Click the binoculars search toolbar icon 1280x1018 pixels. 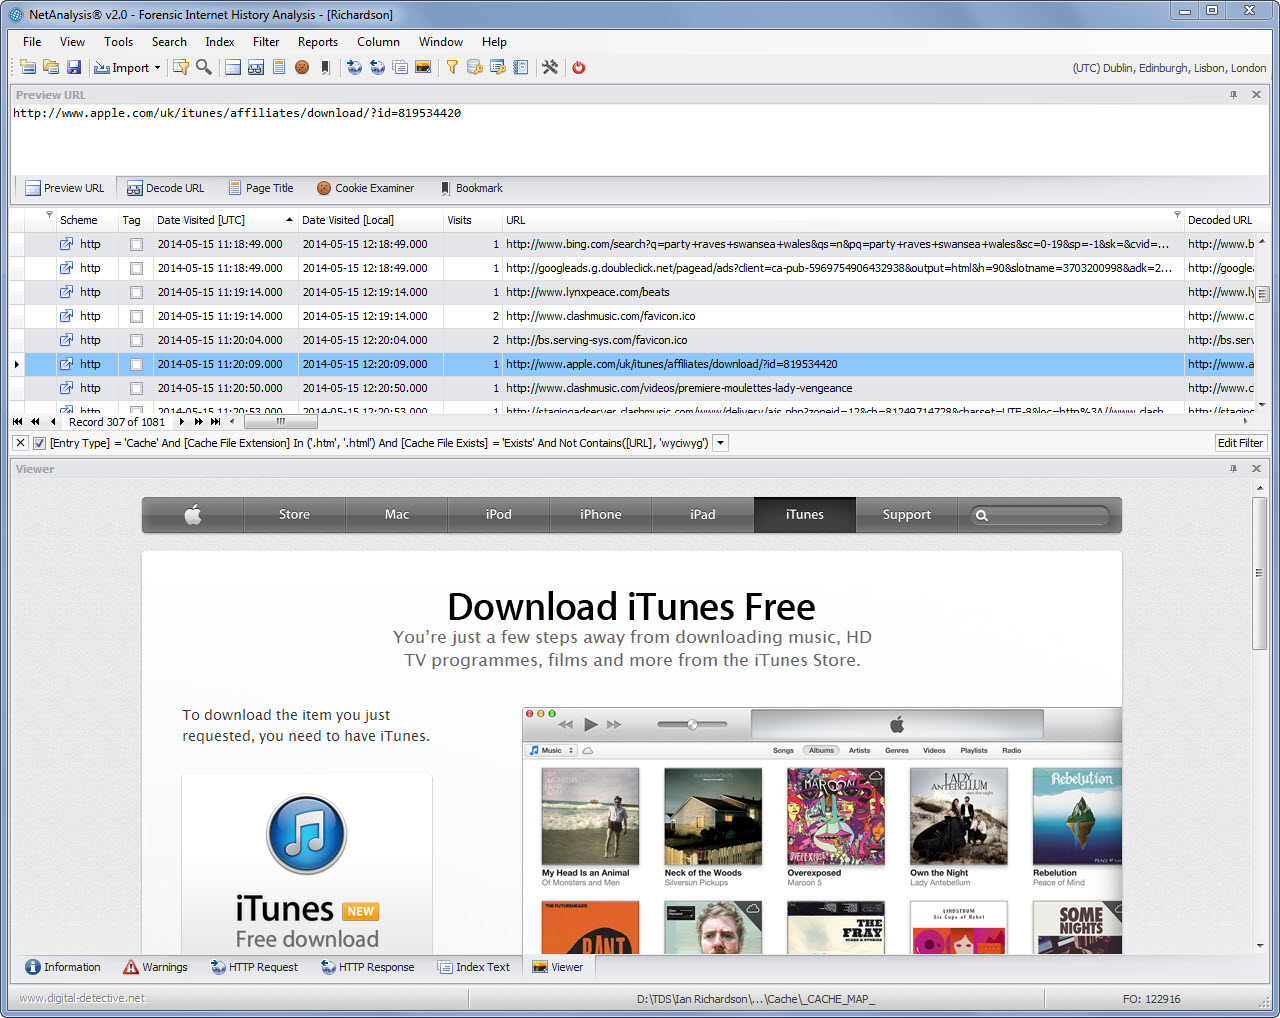pyautogui.click(x=256, y=67)
